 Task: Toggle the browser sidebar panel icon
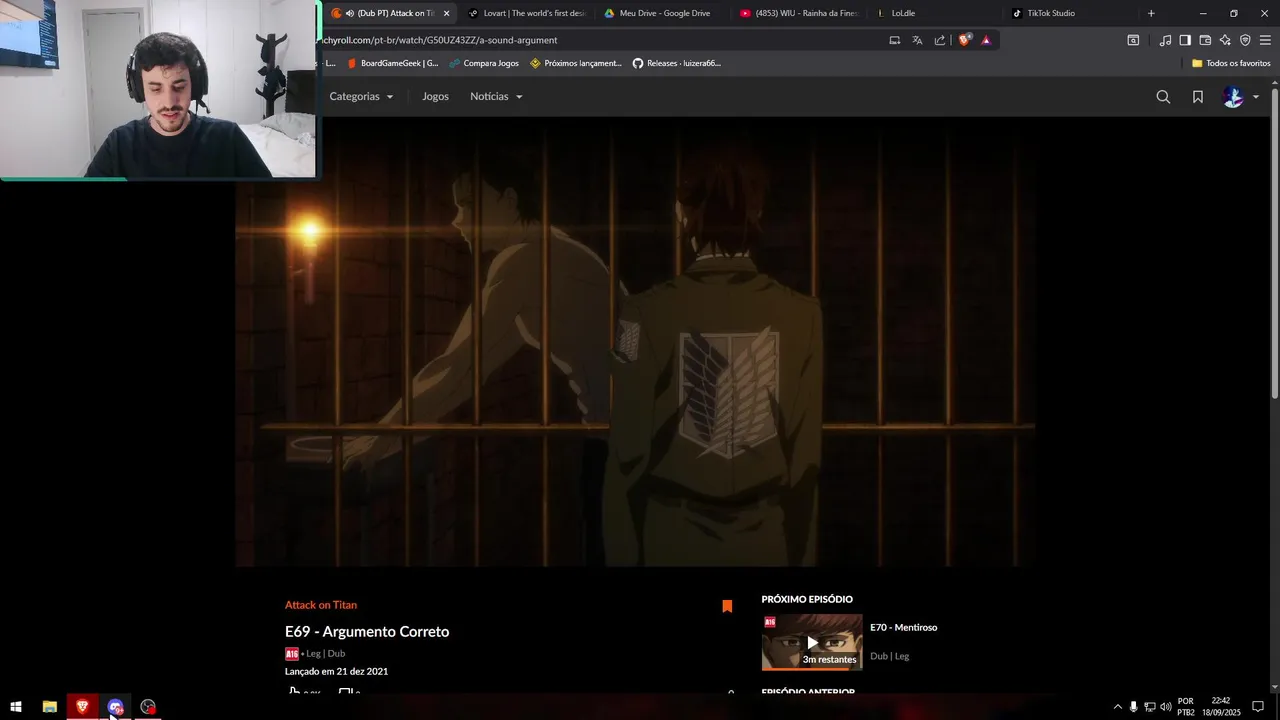pos(1185,40)
